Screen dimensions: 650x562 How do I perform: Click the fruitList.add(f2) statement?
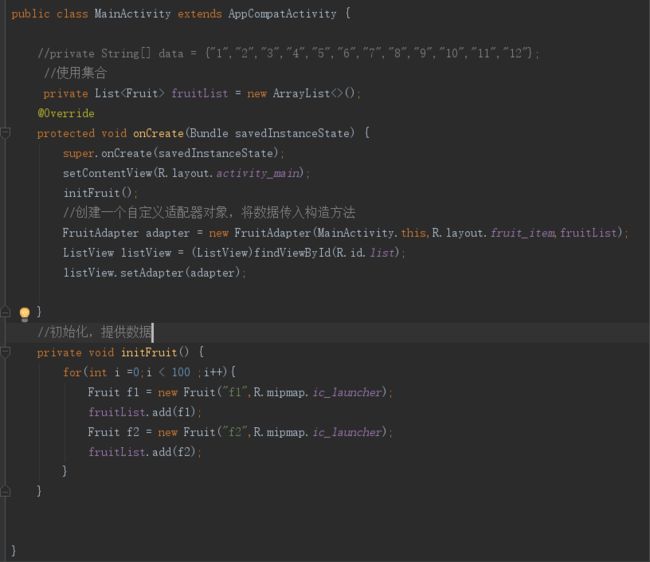[x=145, y=452]
